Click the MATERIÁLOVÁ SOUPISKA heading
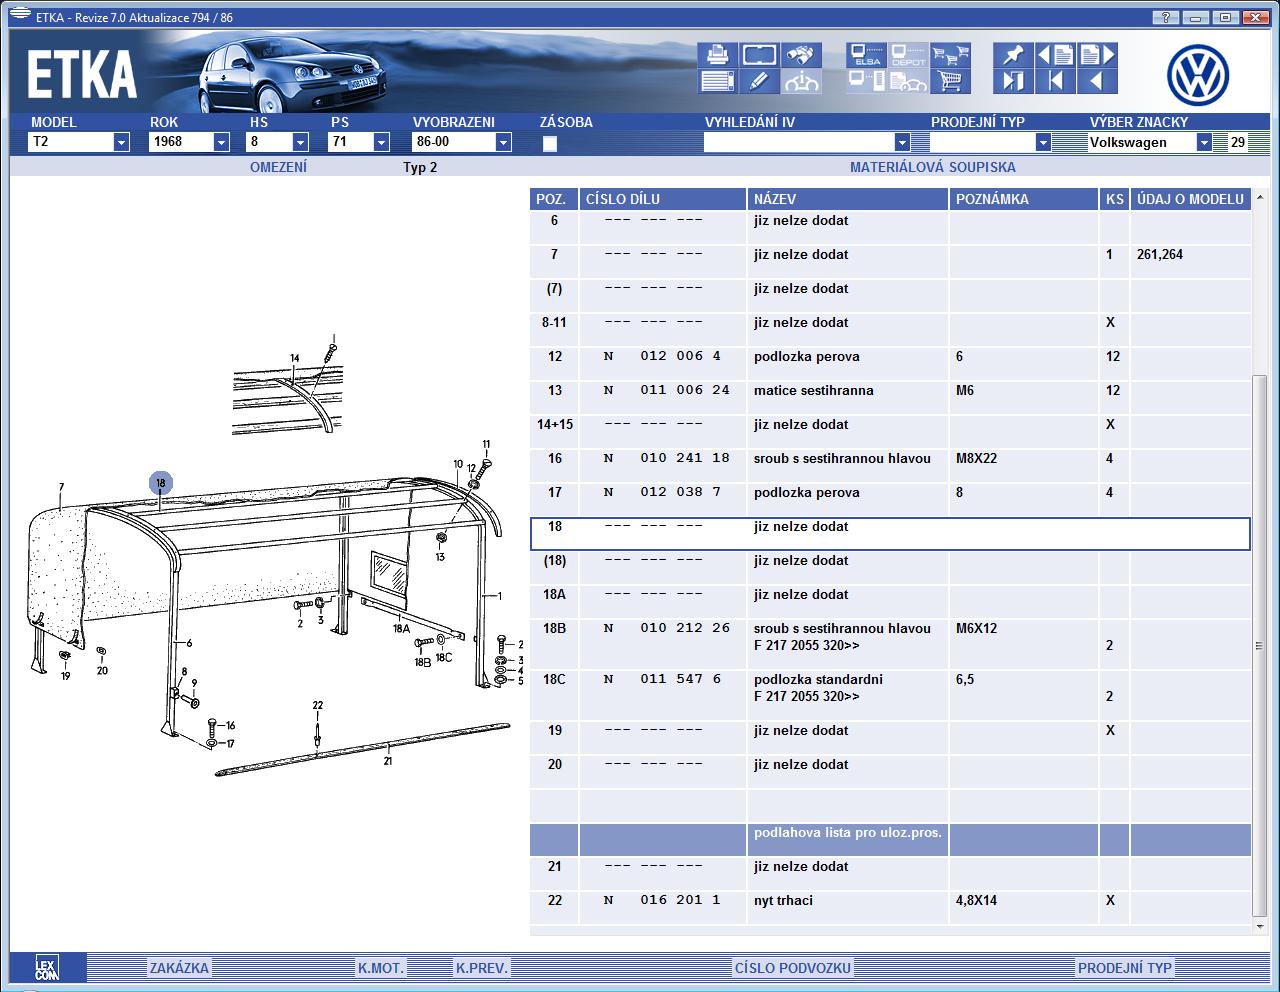This screenshot has height=992, width=1280. 932,167
